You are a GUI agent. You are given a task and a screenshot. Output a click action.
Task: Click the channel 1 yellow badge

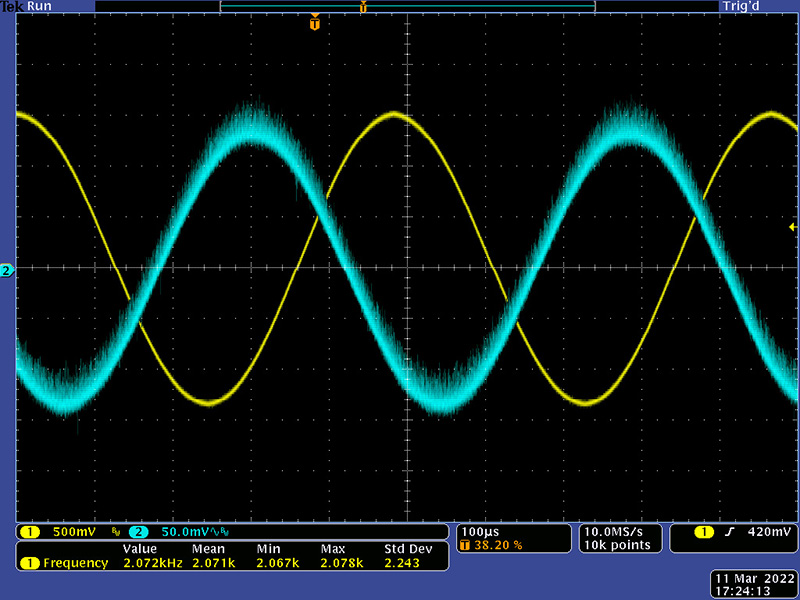click(30, 532)
